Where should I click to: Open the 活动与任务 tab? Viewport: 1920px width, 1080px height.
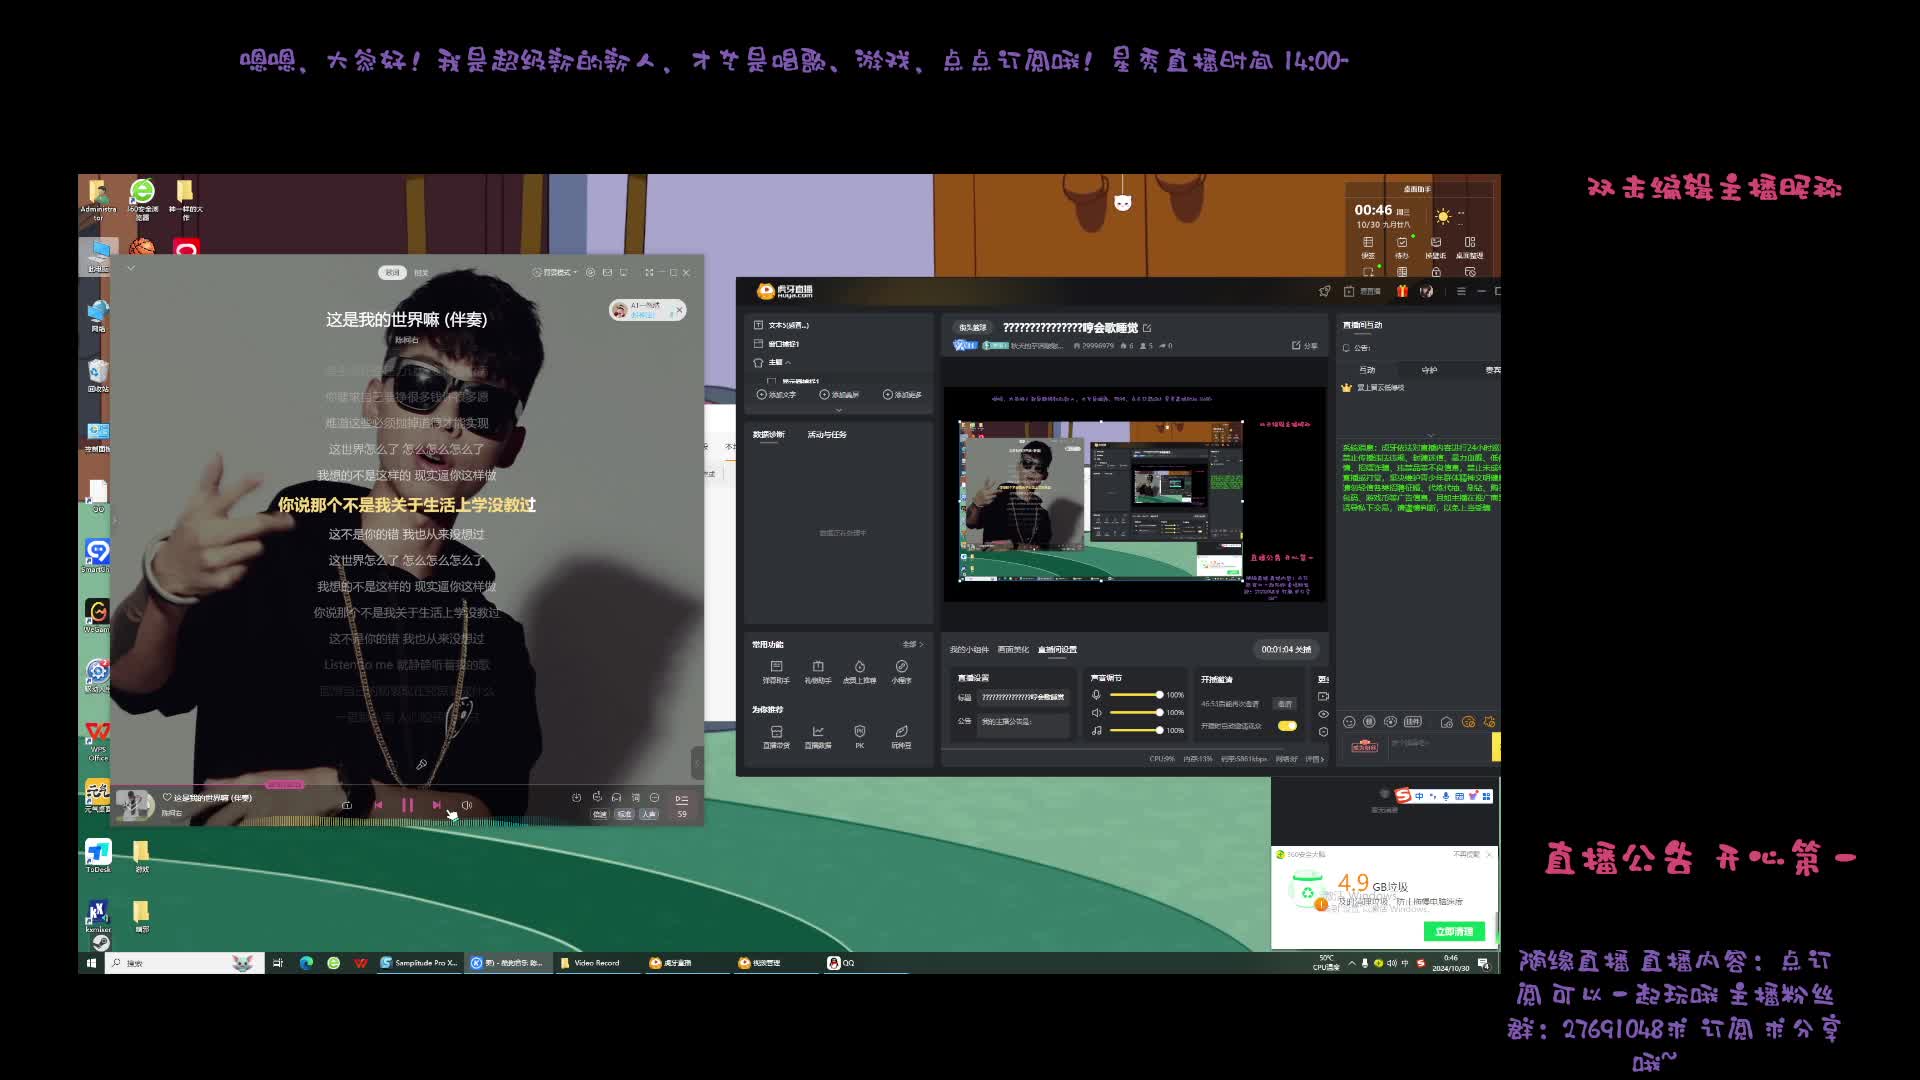click(827, 435)
